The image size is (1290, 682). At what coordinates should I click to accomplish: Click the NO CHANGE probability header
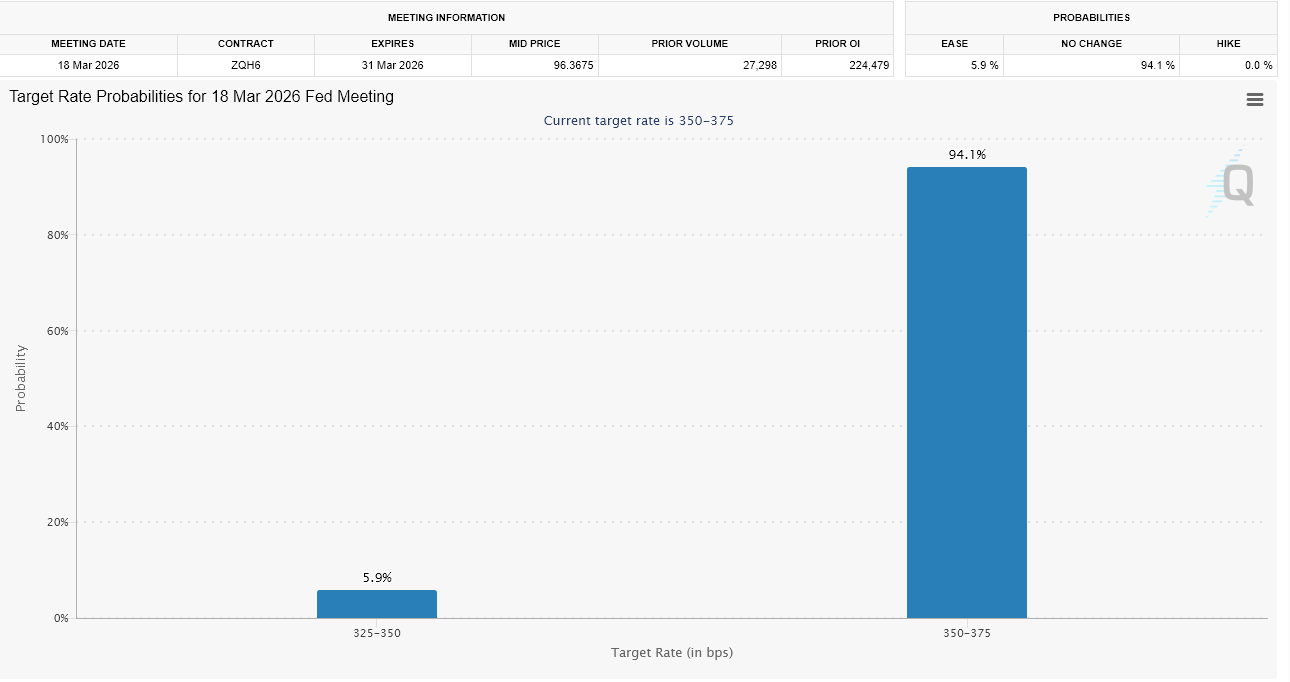coord(1091,44)
